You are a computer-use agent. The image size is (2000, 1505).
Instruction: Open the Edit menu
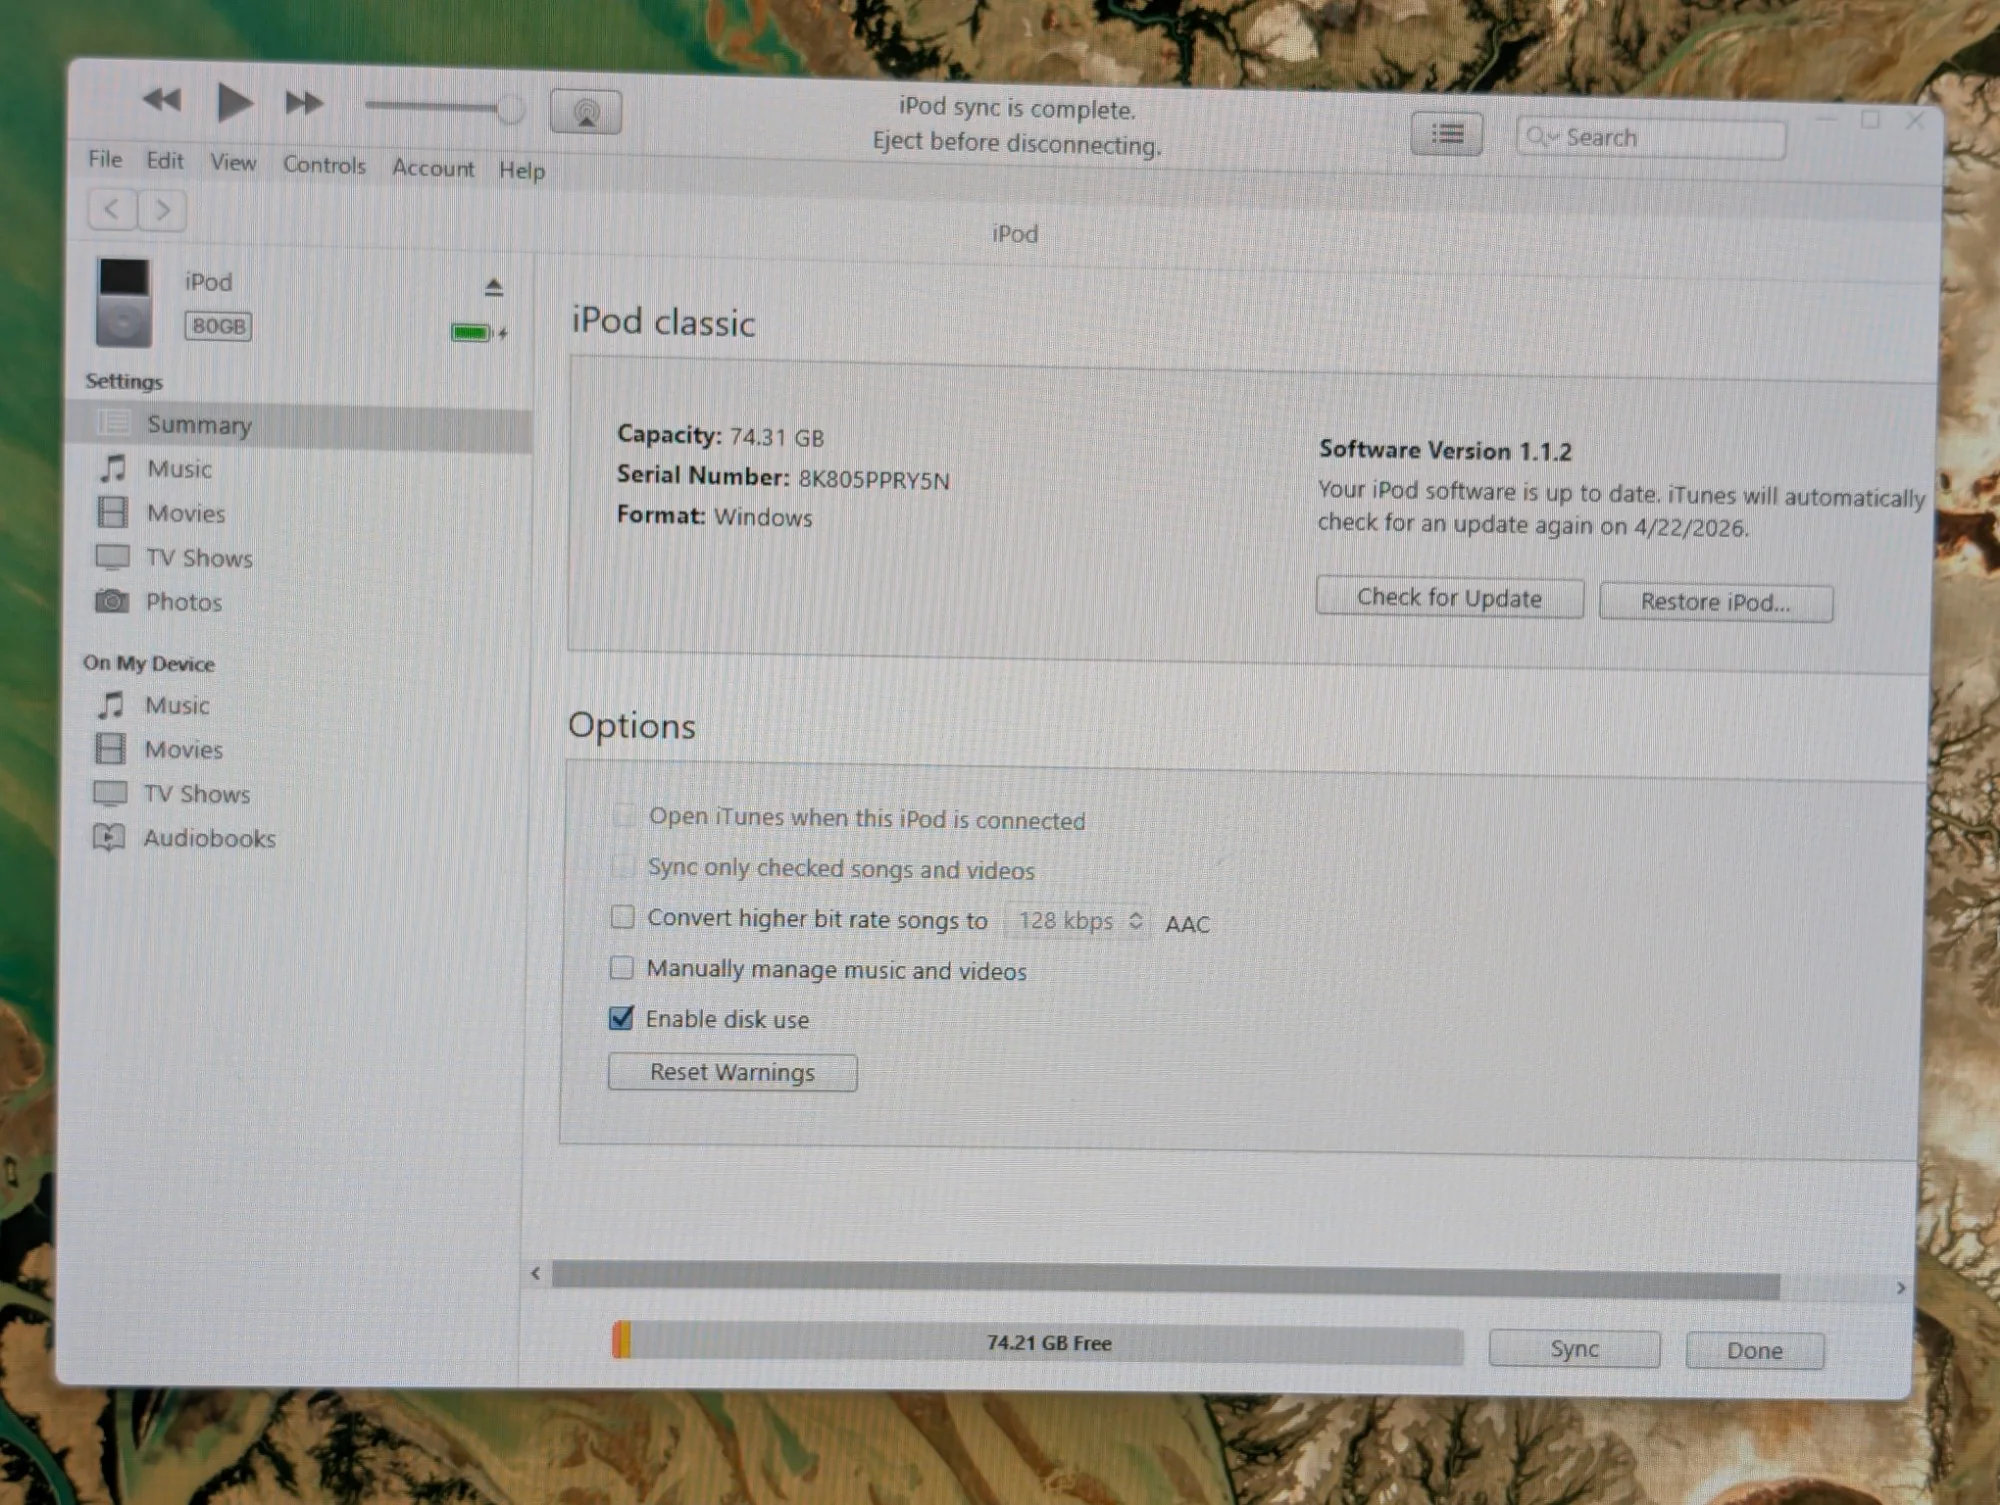165,161
